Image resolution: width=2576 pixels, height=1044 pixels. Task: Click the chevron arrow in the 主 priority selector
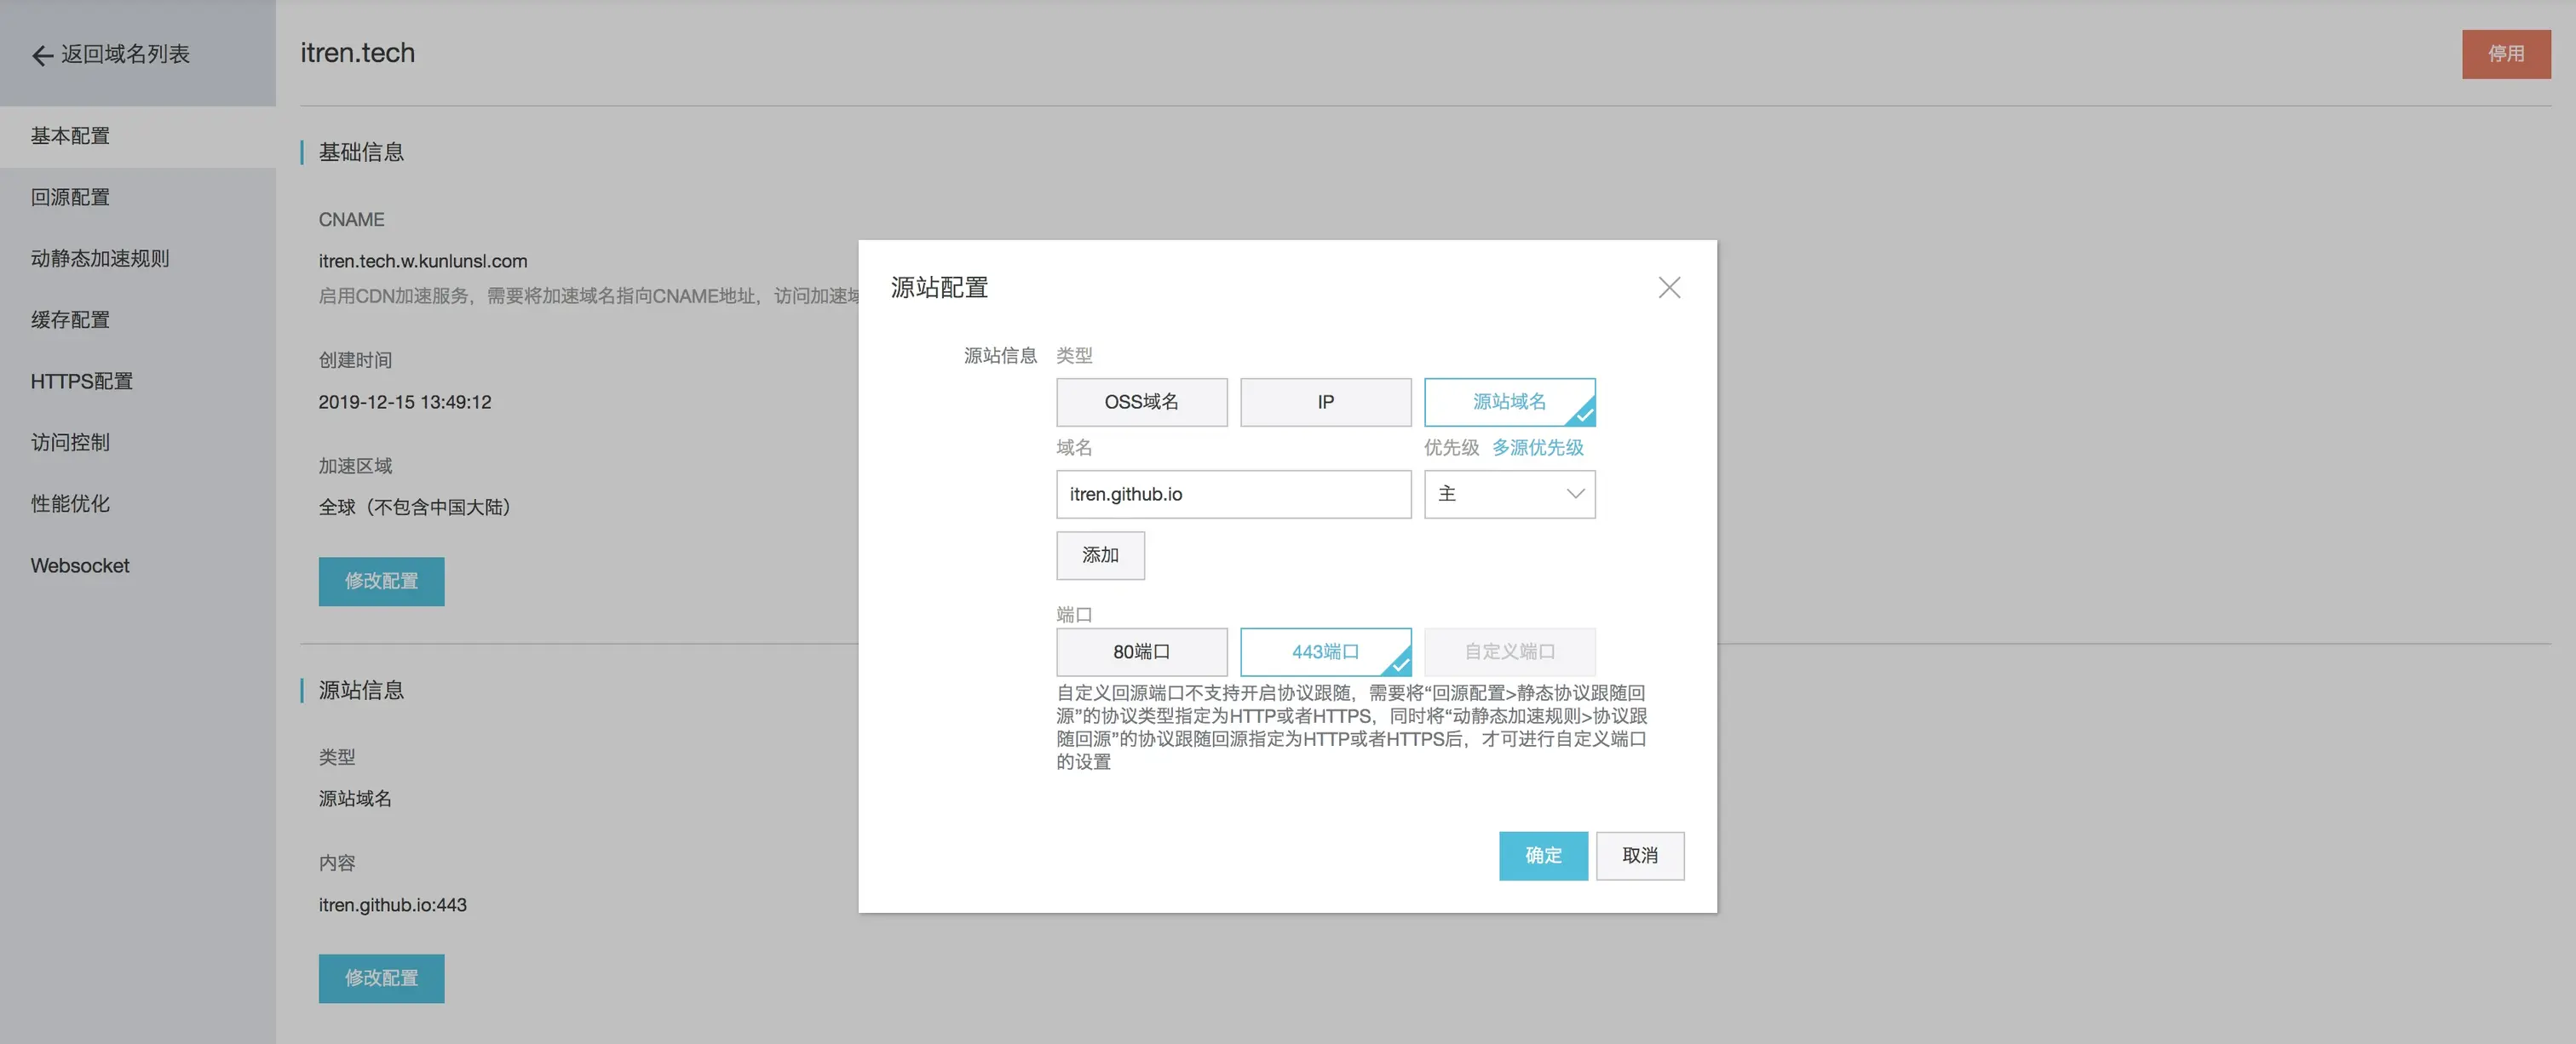point(1575,494)
